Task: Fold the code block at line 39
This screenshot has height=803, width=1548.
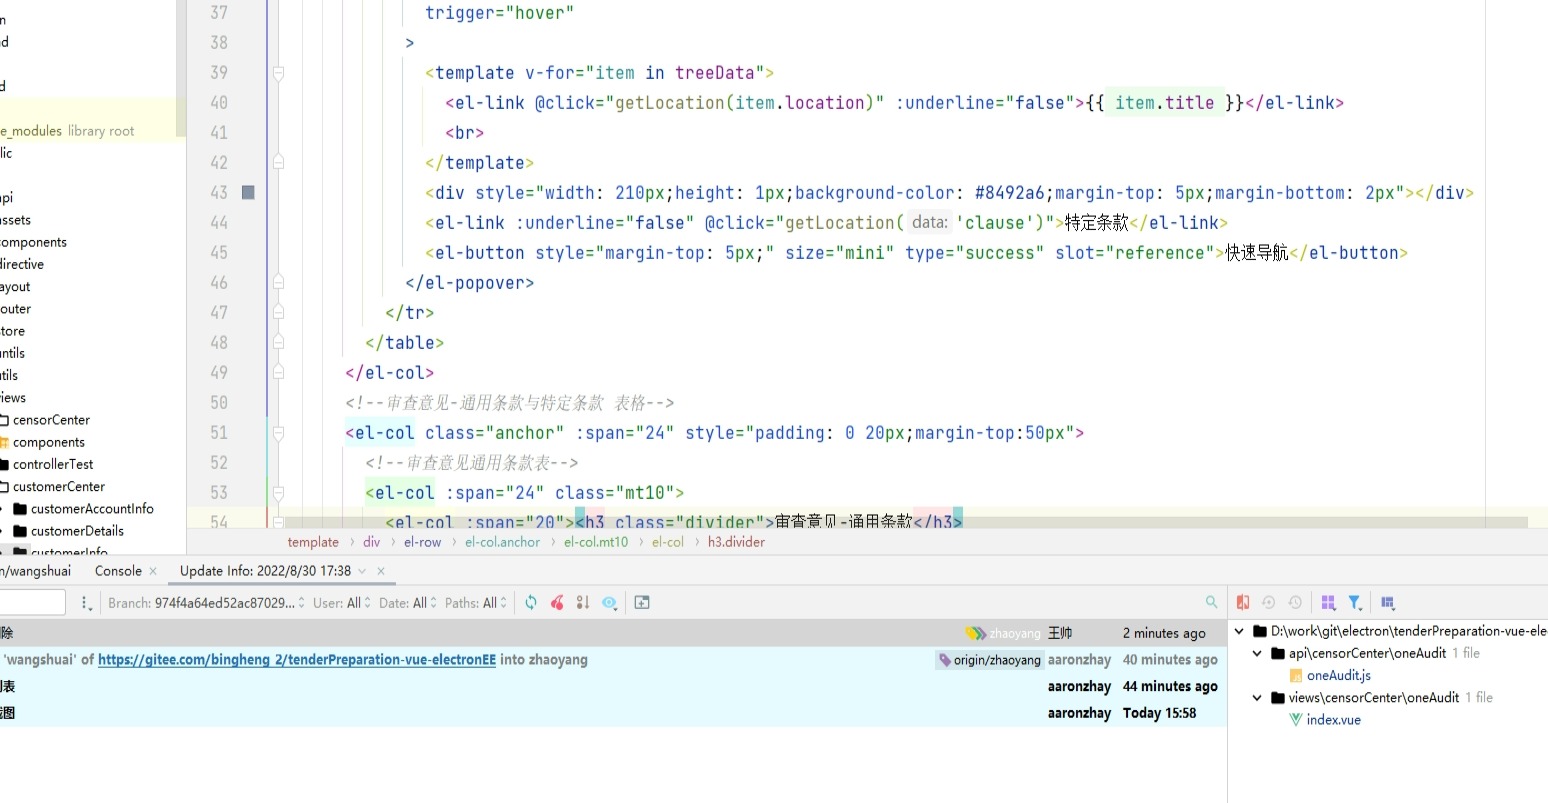Action: click(279, 73)
